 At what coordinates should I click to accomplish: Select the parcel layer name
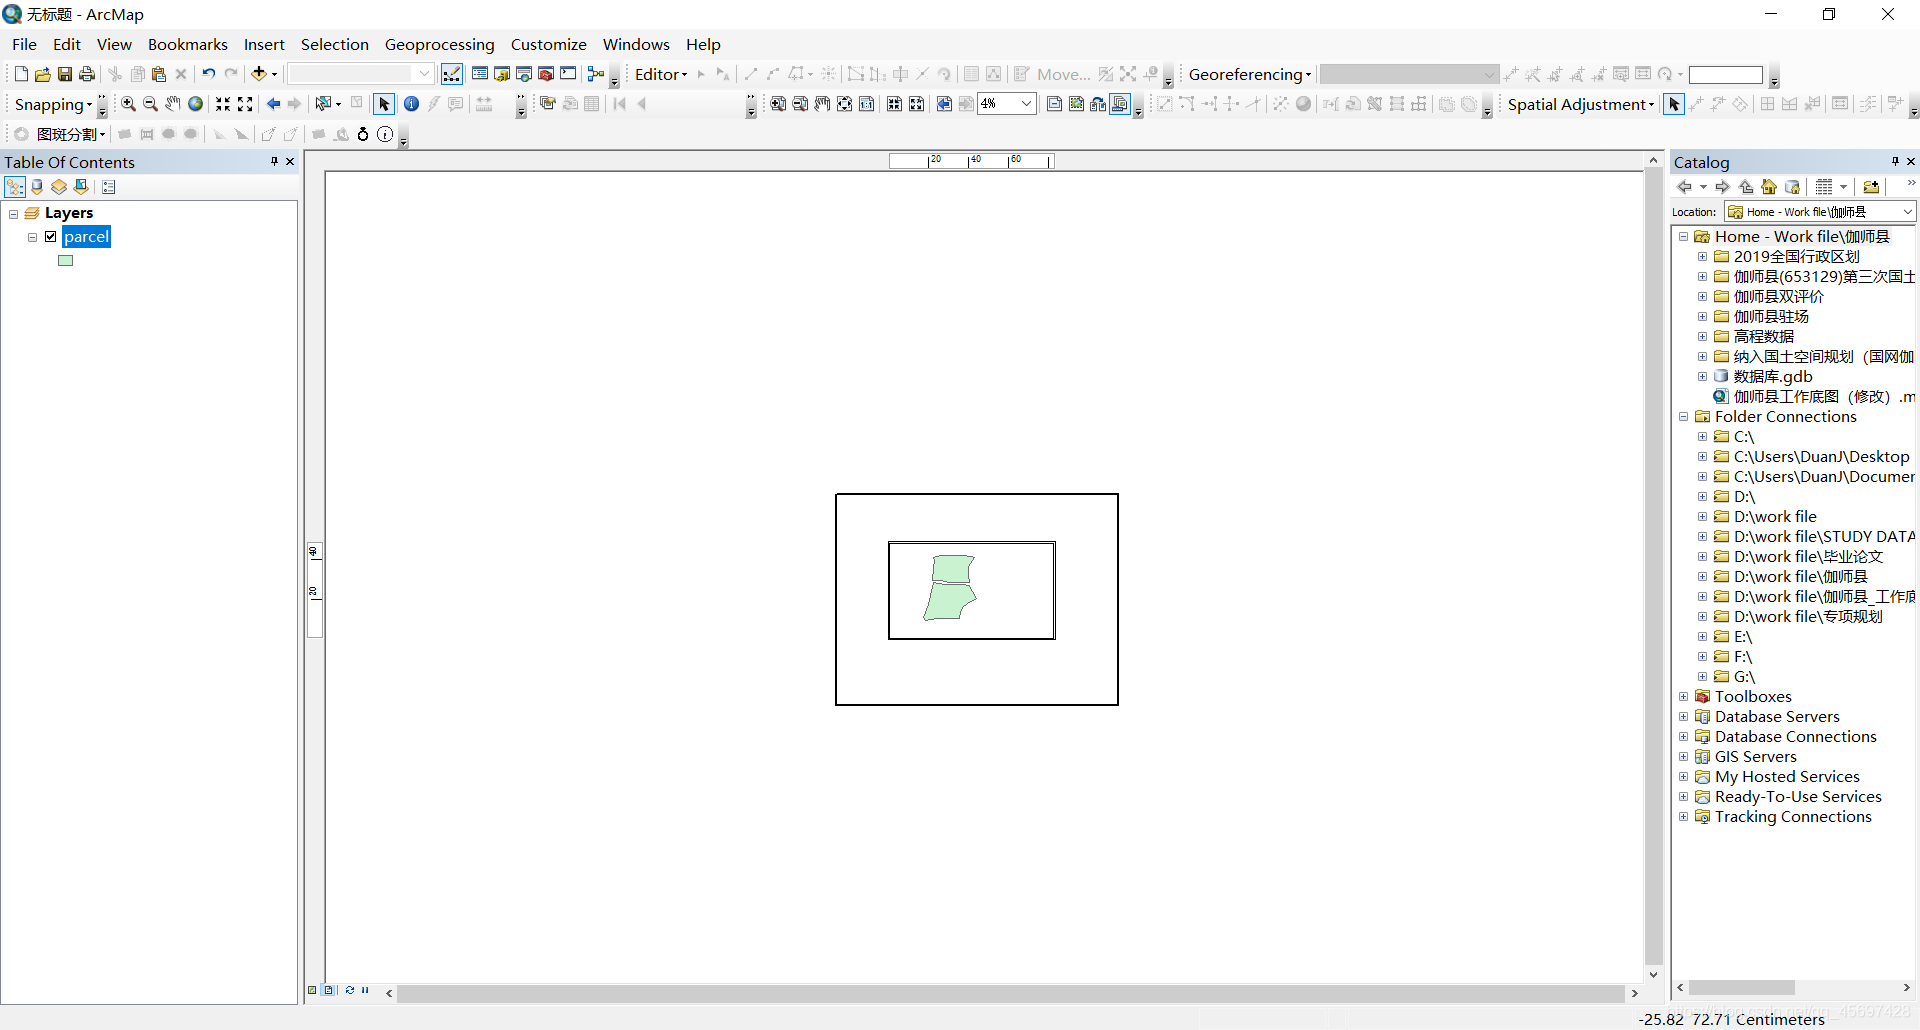click(86, 237)
